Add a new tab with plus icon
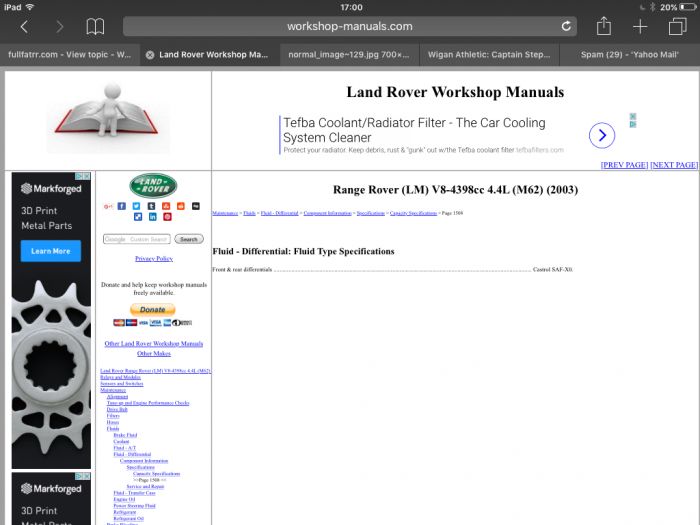700x525 pixels. pyautogui.click(x=640, y=27)
